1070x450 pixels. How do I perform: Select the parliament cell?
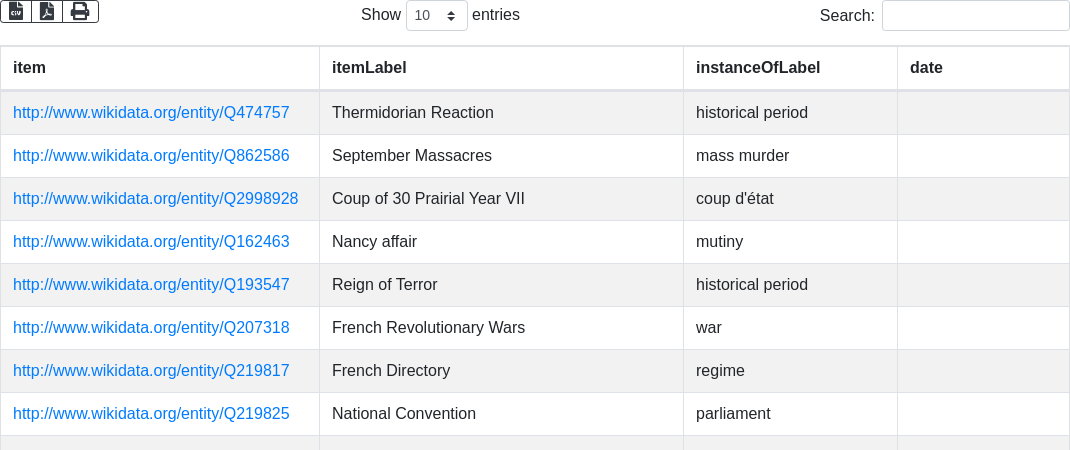tap(790, 414)
